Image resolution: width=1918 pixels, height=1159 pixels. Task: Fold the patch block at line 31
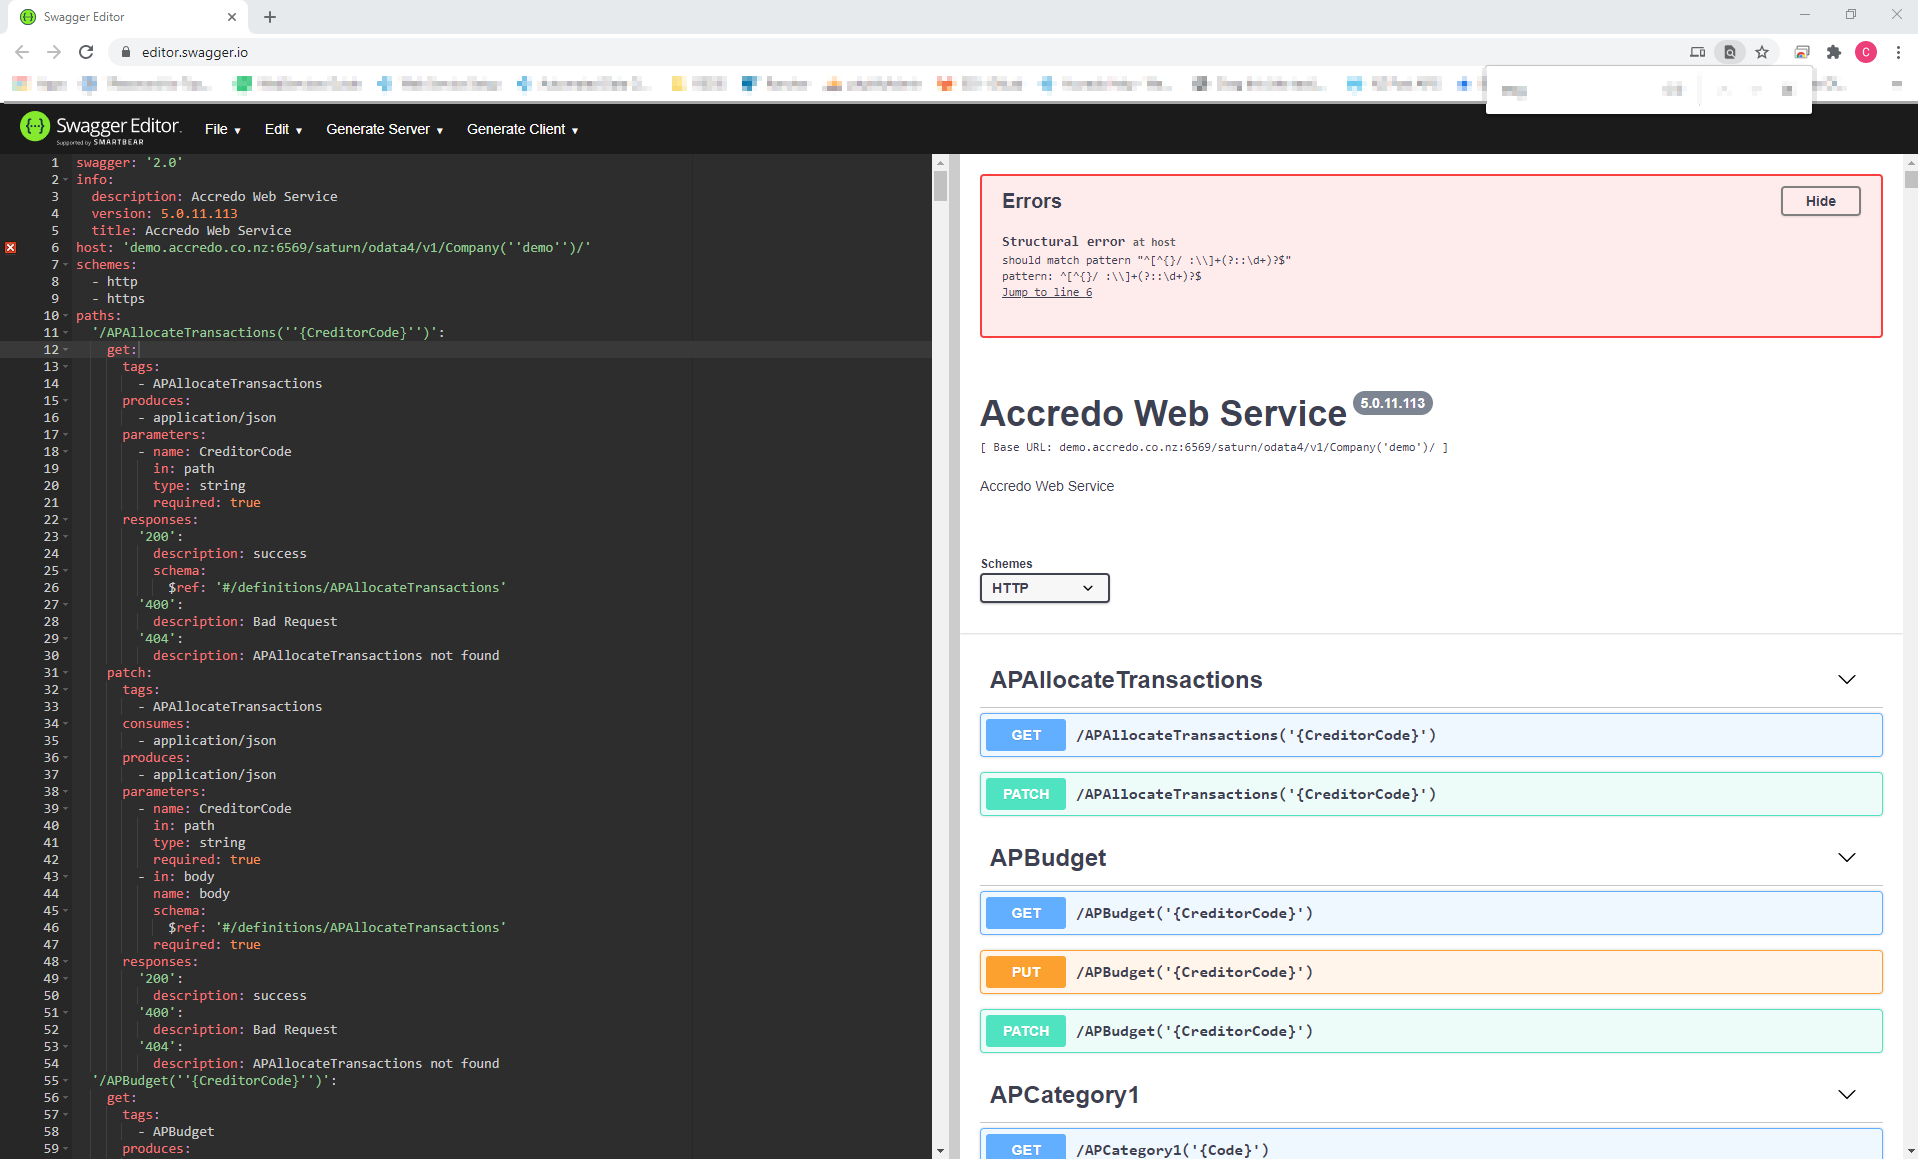[66, 673]
